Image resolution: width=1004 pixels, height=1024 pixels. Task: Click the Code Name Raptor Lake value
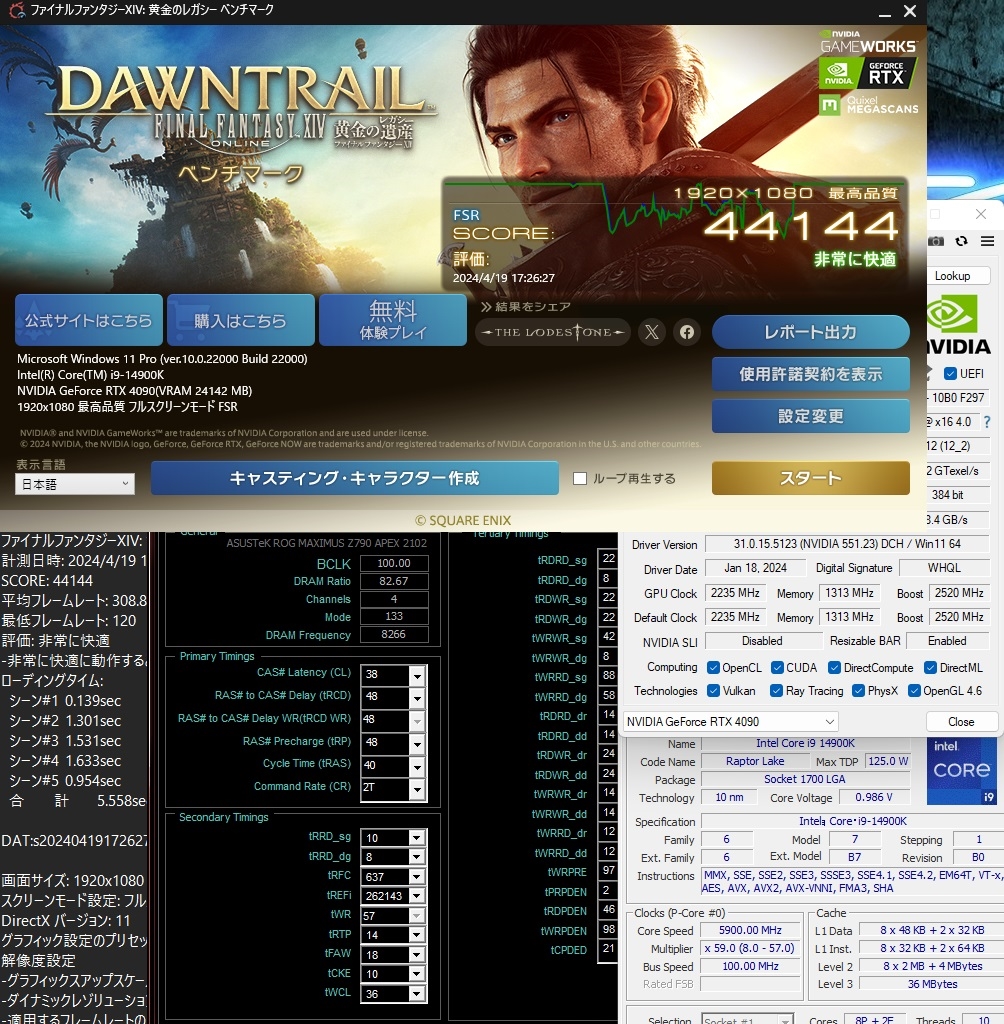pos(755,761)
